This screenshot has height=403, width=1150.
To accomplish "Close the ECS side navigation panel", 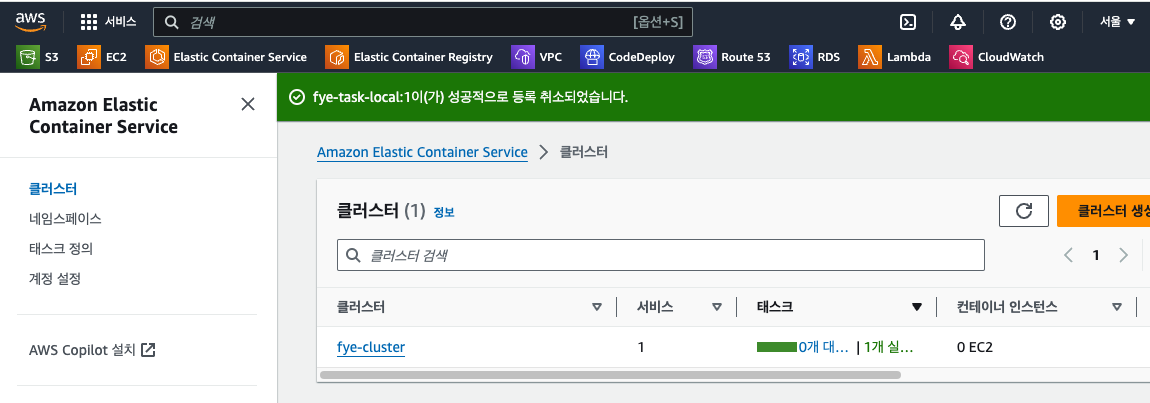I will pyautogui.click(x=248, y=104).
